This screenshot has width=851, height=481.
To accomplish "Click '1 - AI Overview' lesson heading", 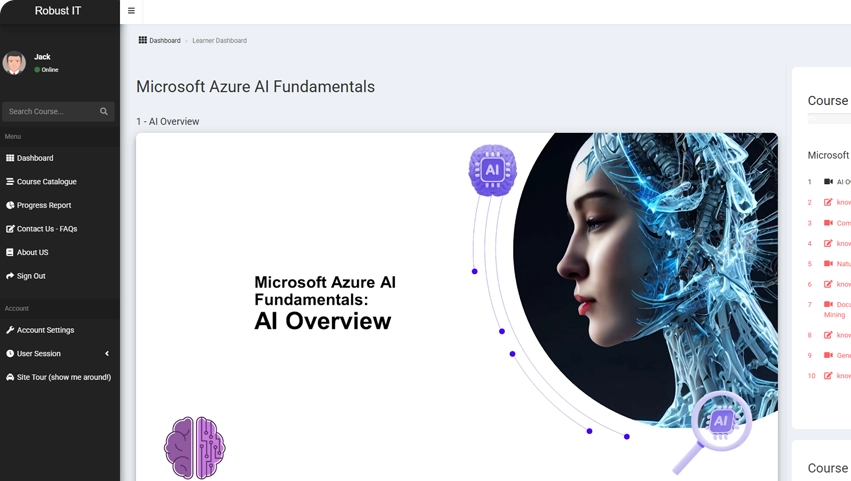I will tap(168, 122).
